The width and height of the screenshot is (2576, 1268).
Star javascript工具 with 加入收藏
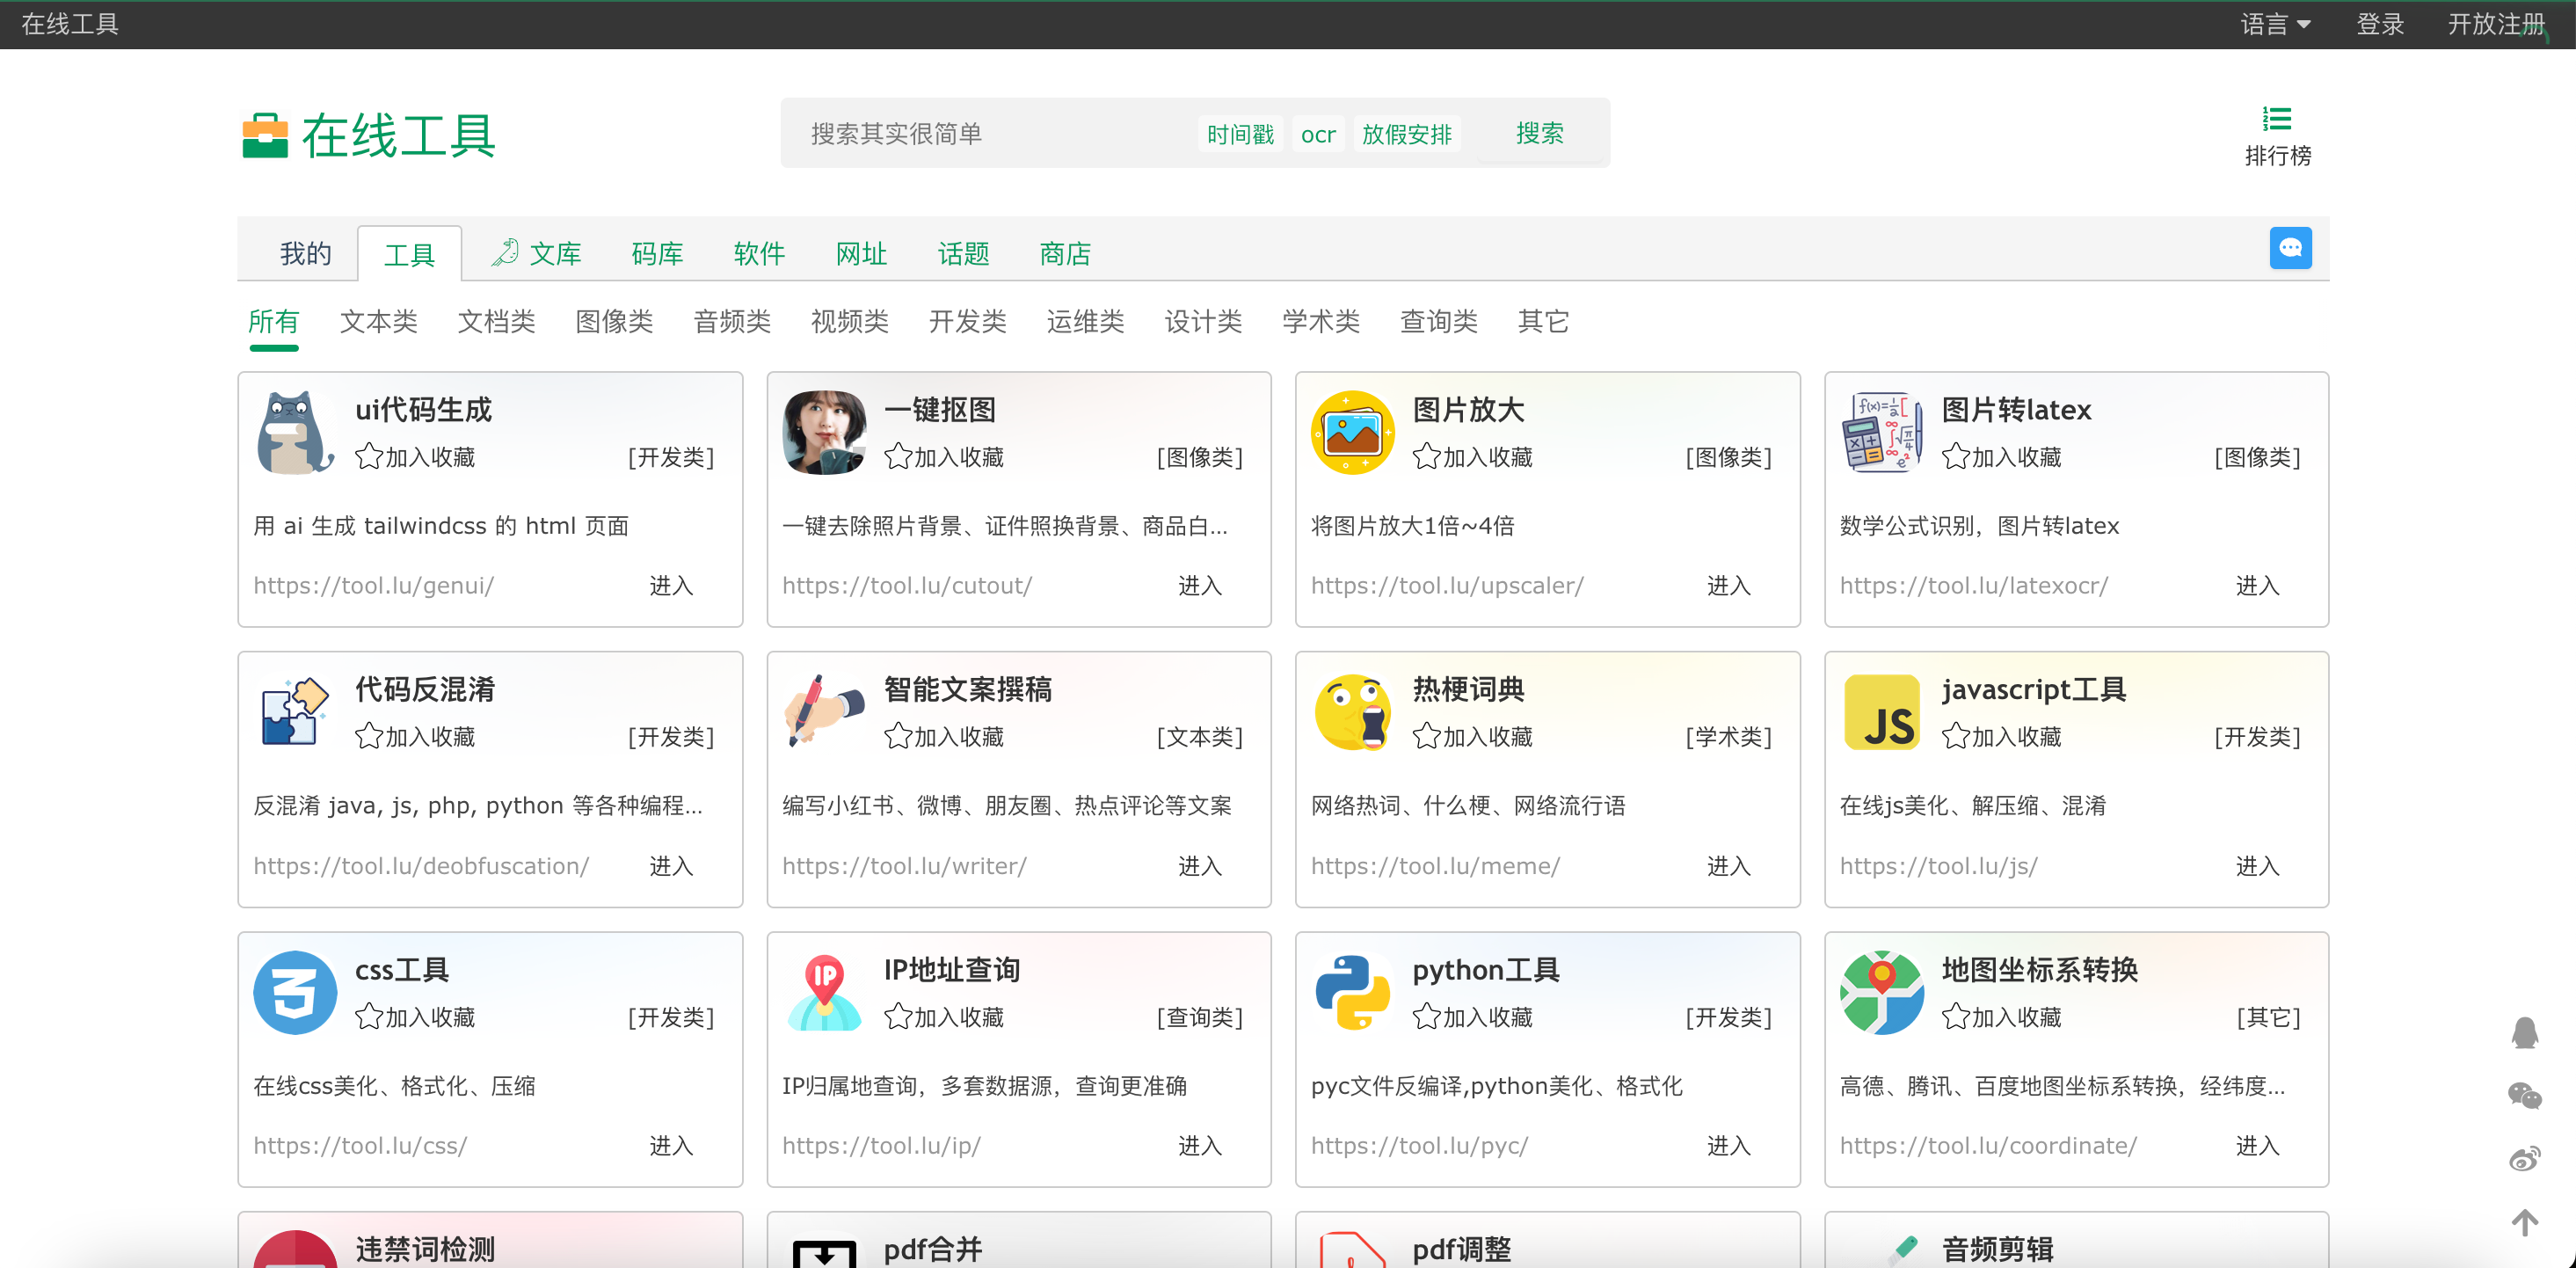pyautogui.click(x=2002, y=737)
